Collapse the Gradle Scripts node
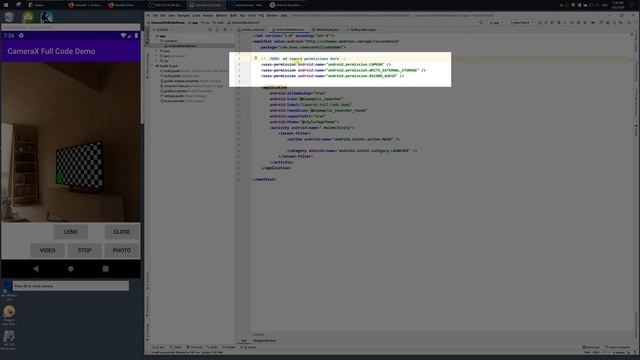The height and width of the screenshot is (360, 640). tap(153, 66)
